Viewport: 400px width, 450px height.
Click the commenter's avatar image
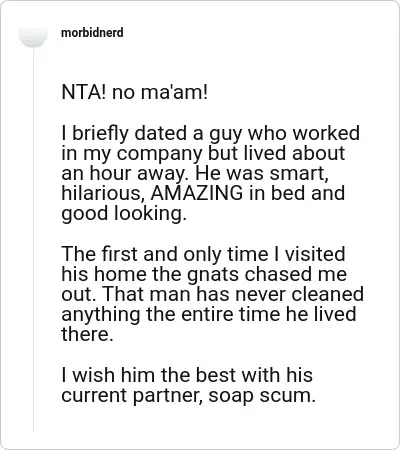tap(33, 35)
